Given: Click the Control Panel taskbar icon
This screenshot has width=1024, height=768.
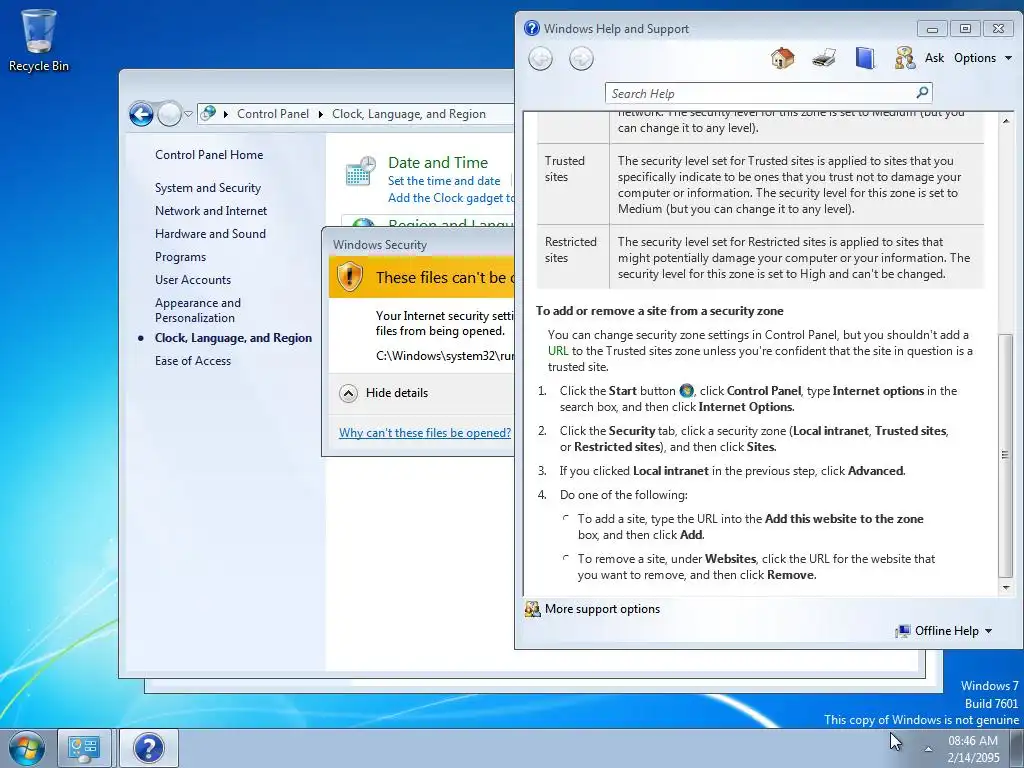Looking at the screenshot, I should tap(84, 748).
